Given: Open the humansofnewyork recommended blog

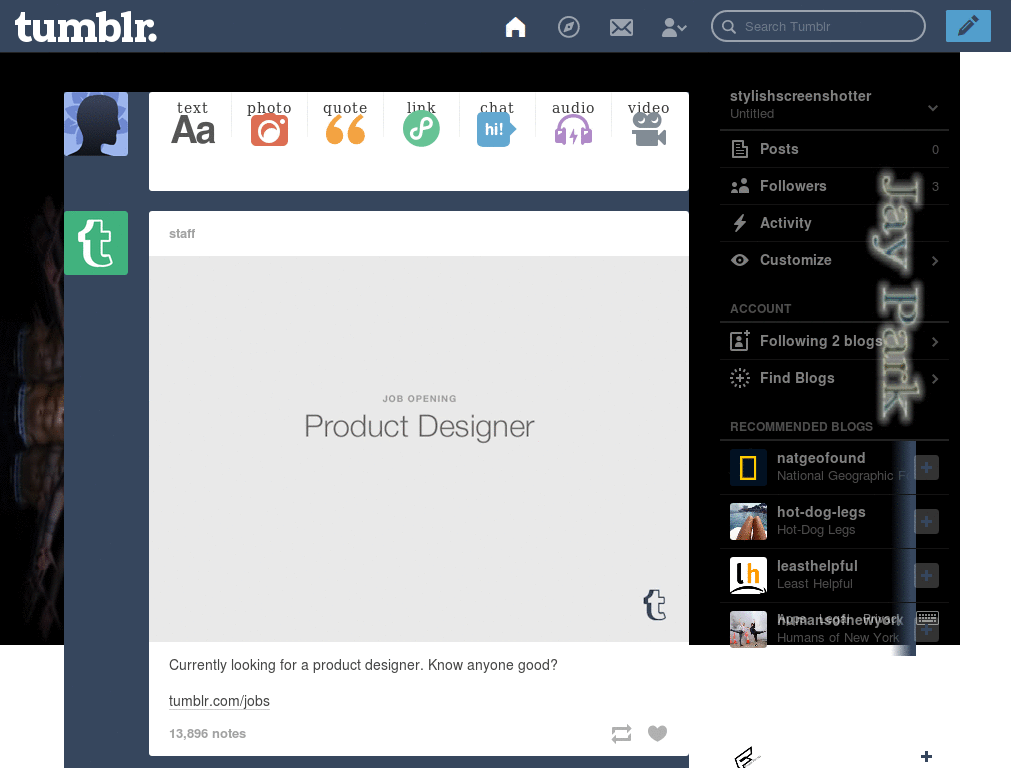Looking at the screenshot, I should click(840, 620).
